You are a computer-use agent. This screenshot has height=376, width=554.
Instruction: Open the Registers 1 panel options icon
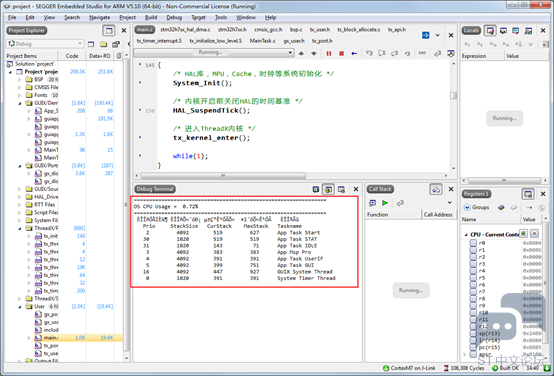pos(528,194)
